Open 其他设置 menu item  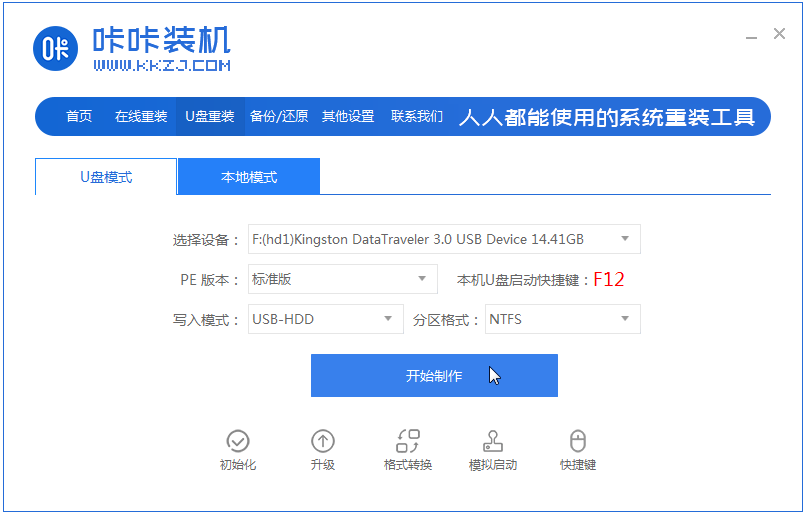tap(348, 116)
